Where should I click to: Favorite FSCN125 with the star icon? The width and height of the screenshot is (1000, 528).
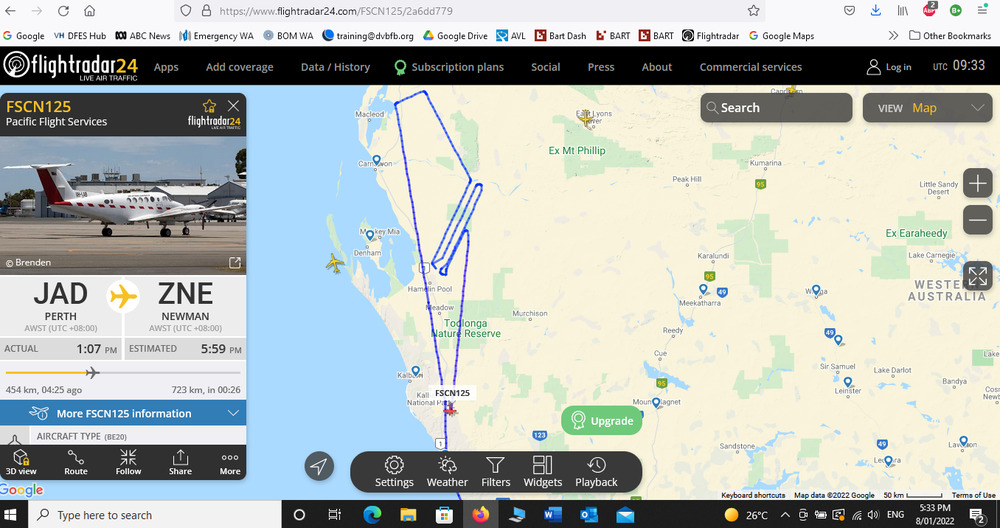pyautogui.click(x=209, y=106)
